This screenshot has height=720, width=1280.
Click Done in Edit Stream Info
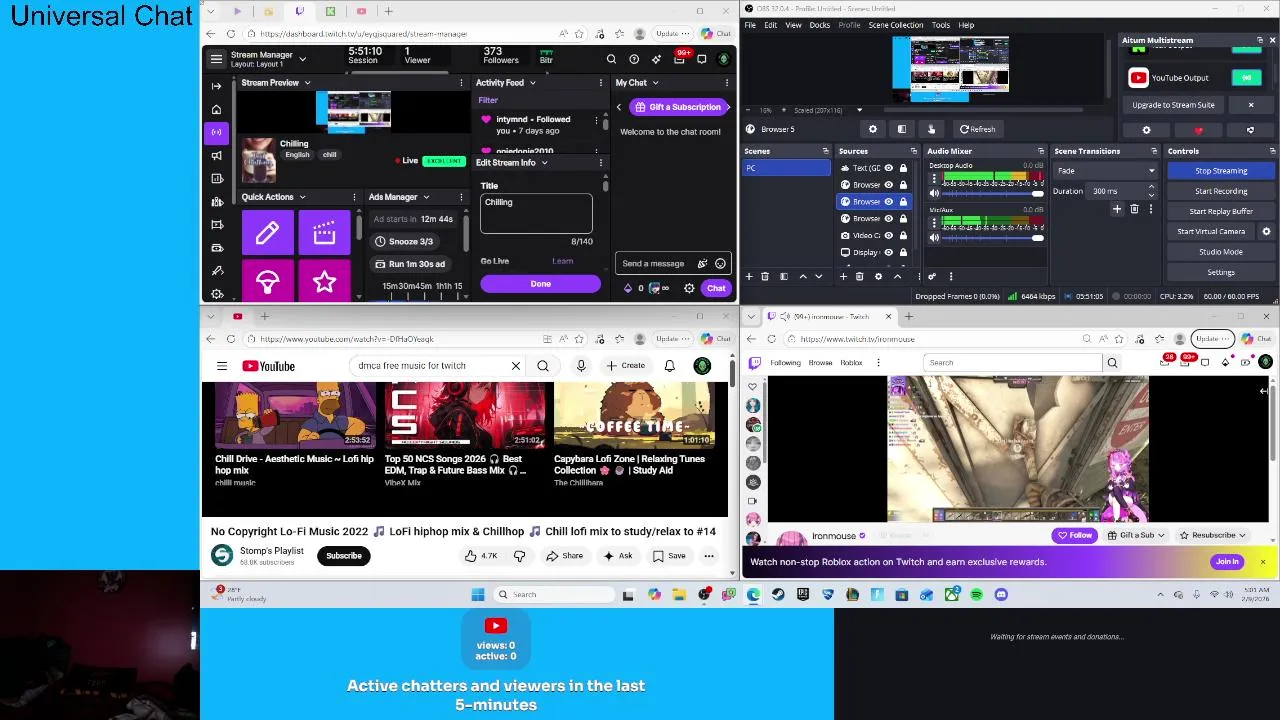tap(540, 284)
